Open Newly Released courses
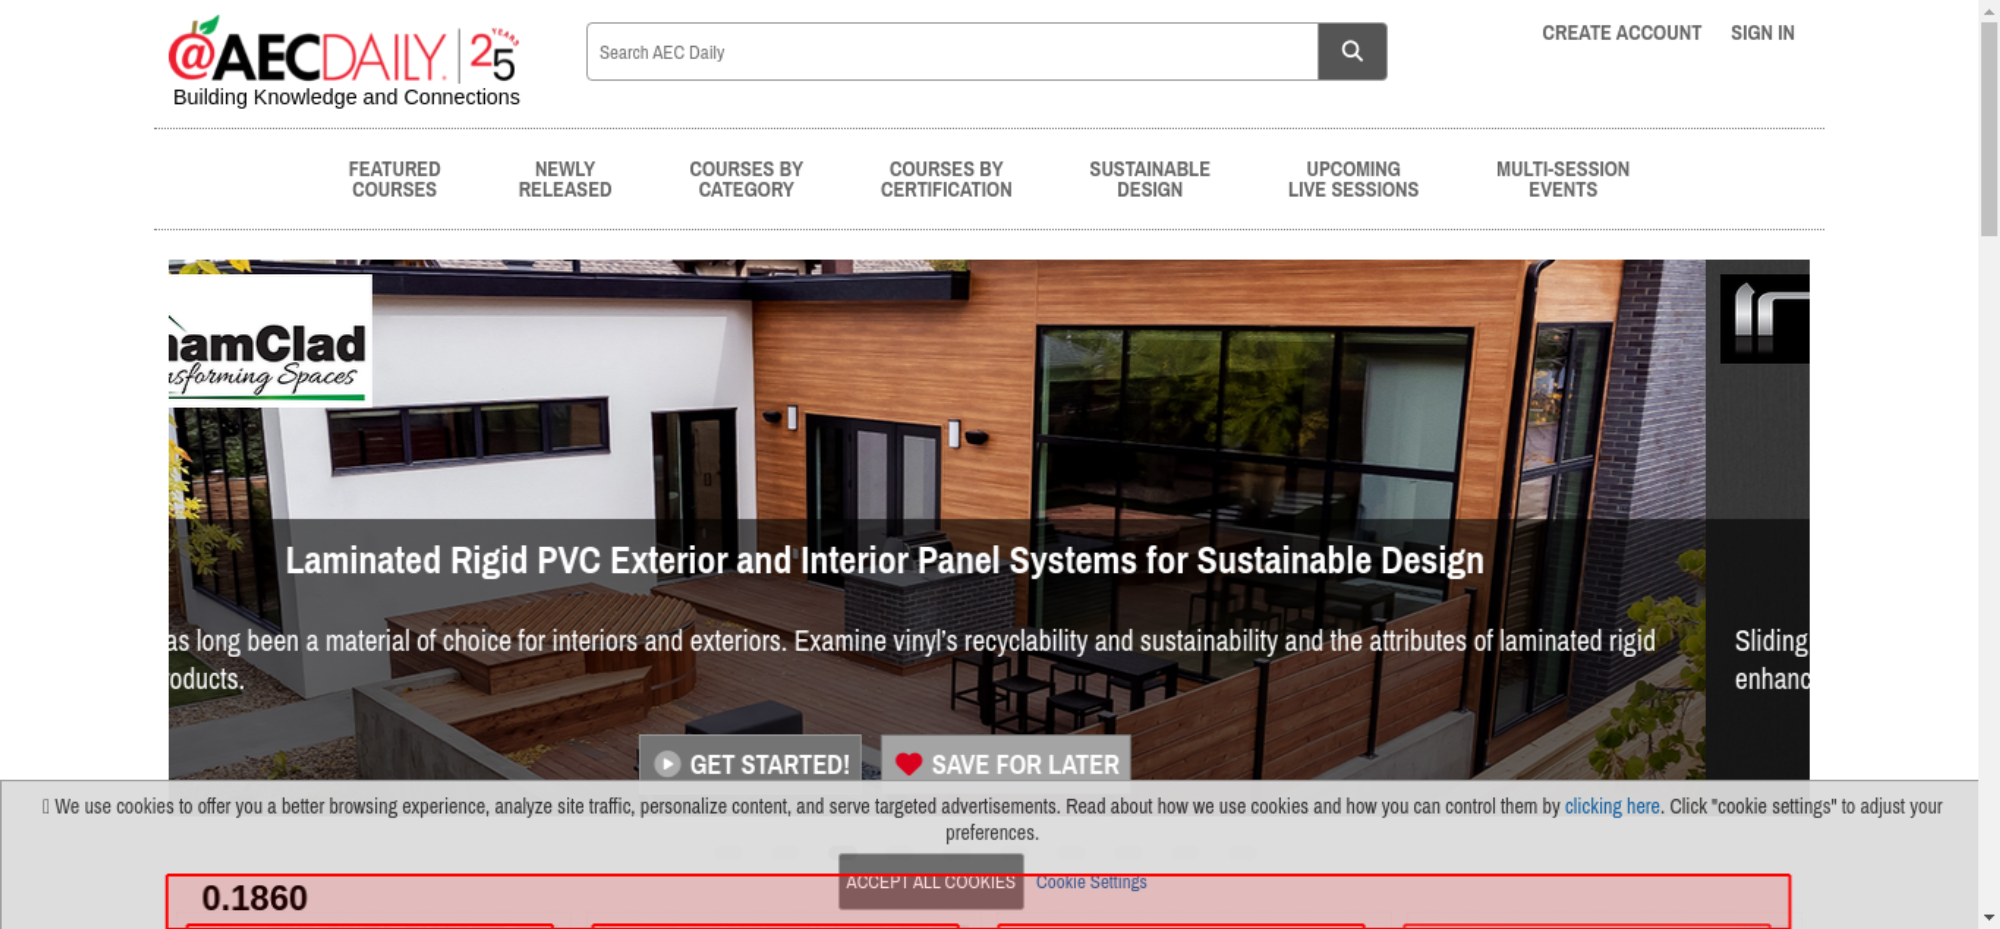The height and width of the screenshot is (929, 2000). [564, 179]
